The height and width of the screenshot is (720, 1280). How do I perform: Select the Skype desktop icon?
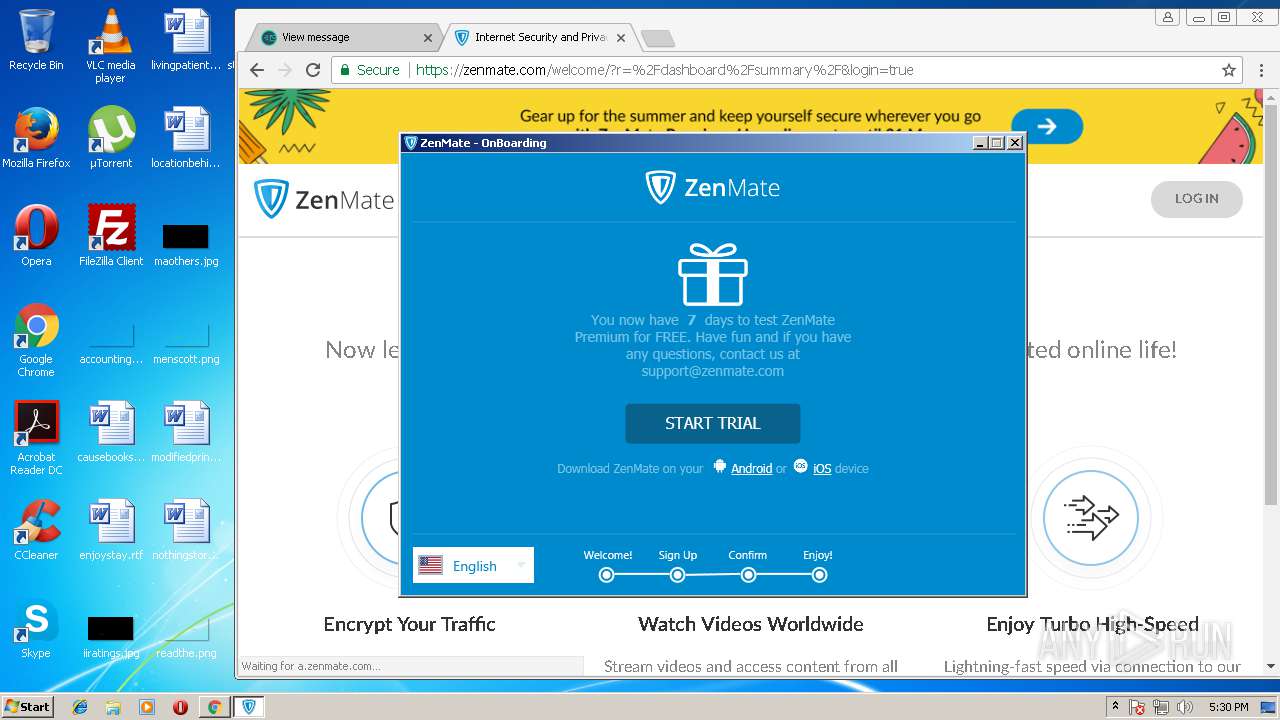coord(36,628)
